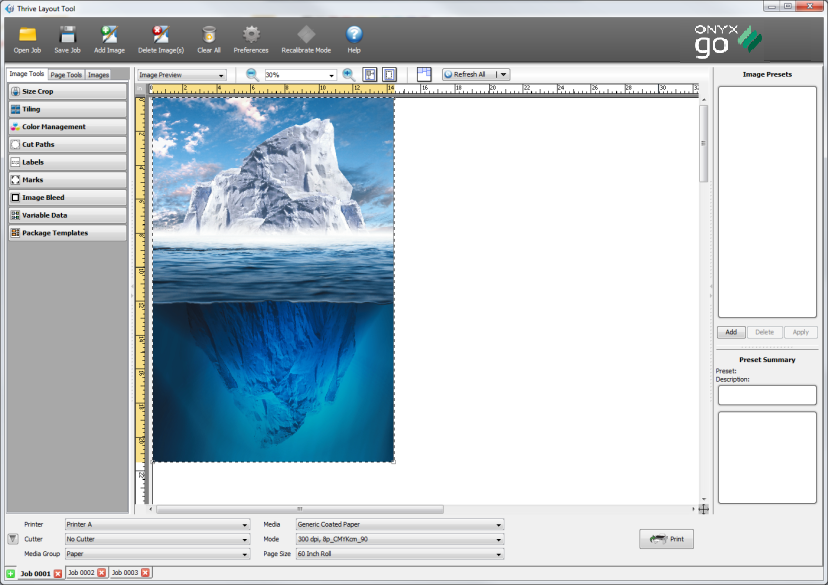Expand the Refresh All dropdown arrow
This screenshot has width=828, height=585.
coord(504,73)
